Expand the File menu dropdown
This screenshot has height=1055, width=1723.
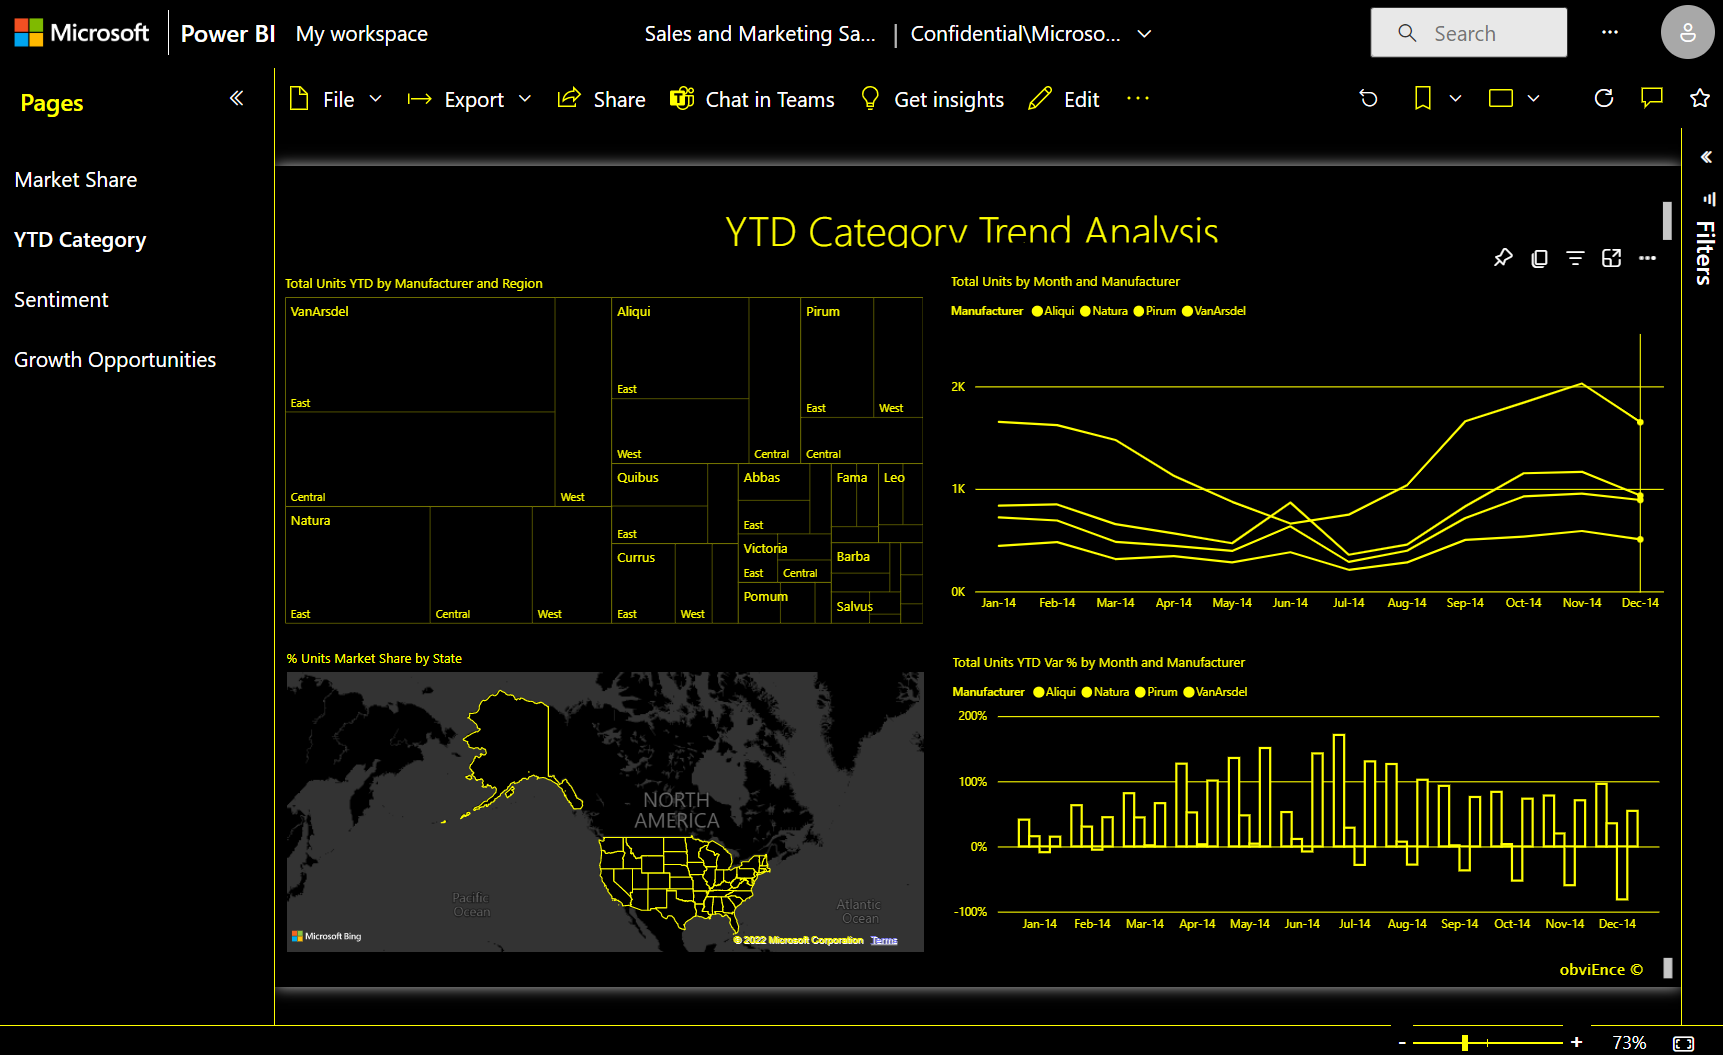tap(376, 98)
